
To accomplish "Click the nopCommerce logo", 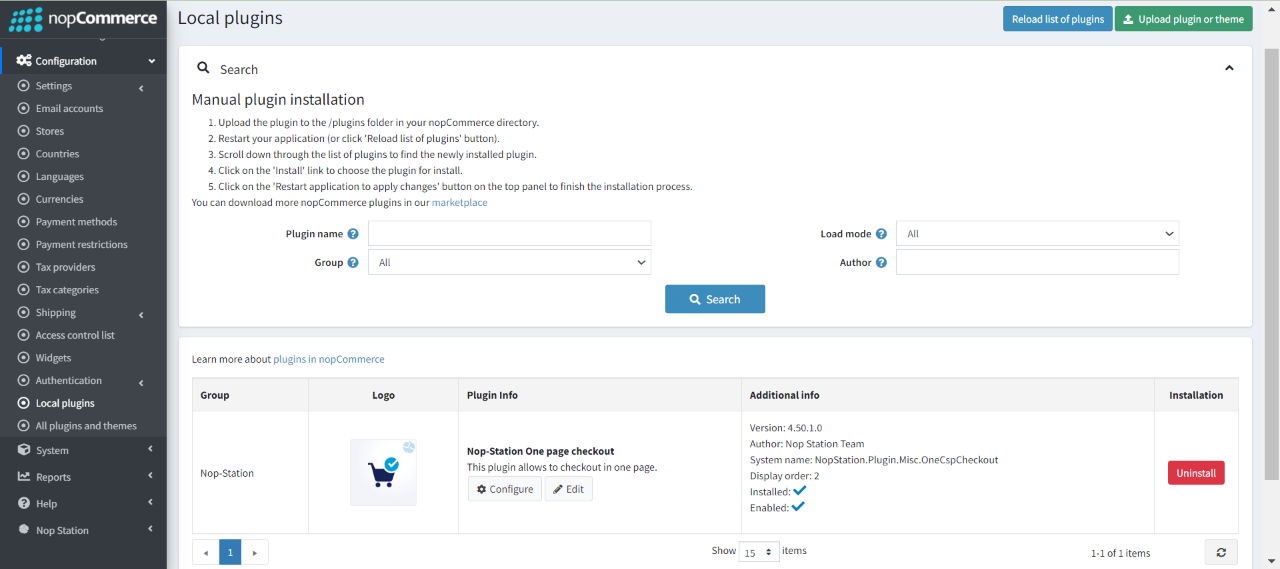I will [x=83, y=19].
